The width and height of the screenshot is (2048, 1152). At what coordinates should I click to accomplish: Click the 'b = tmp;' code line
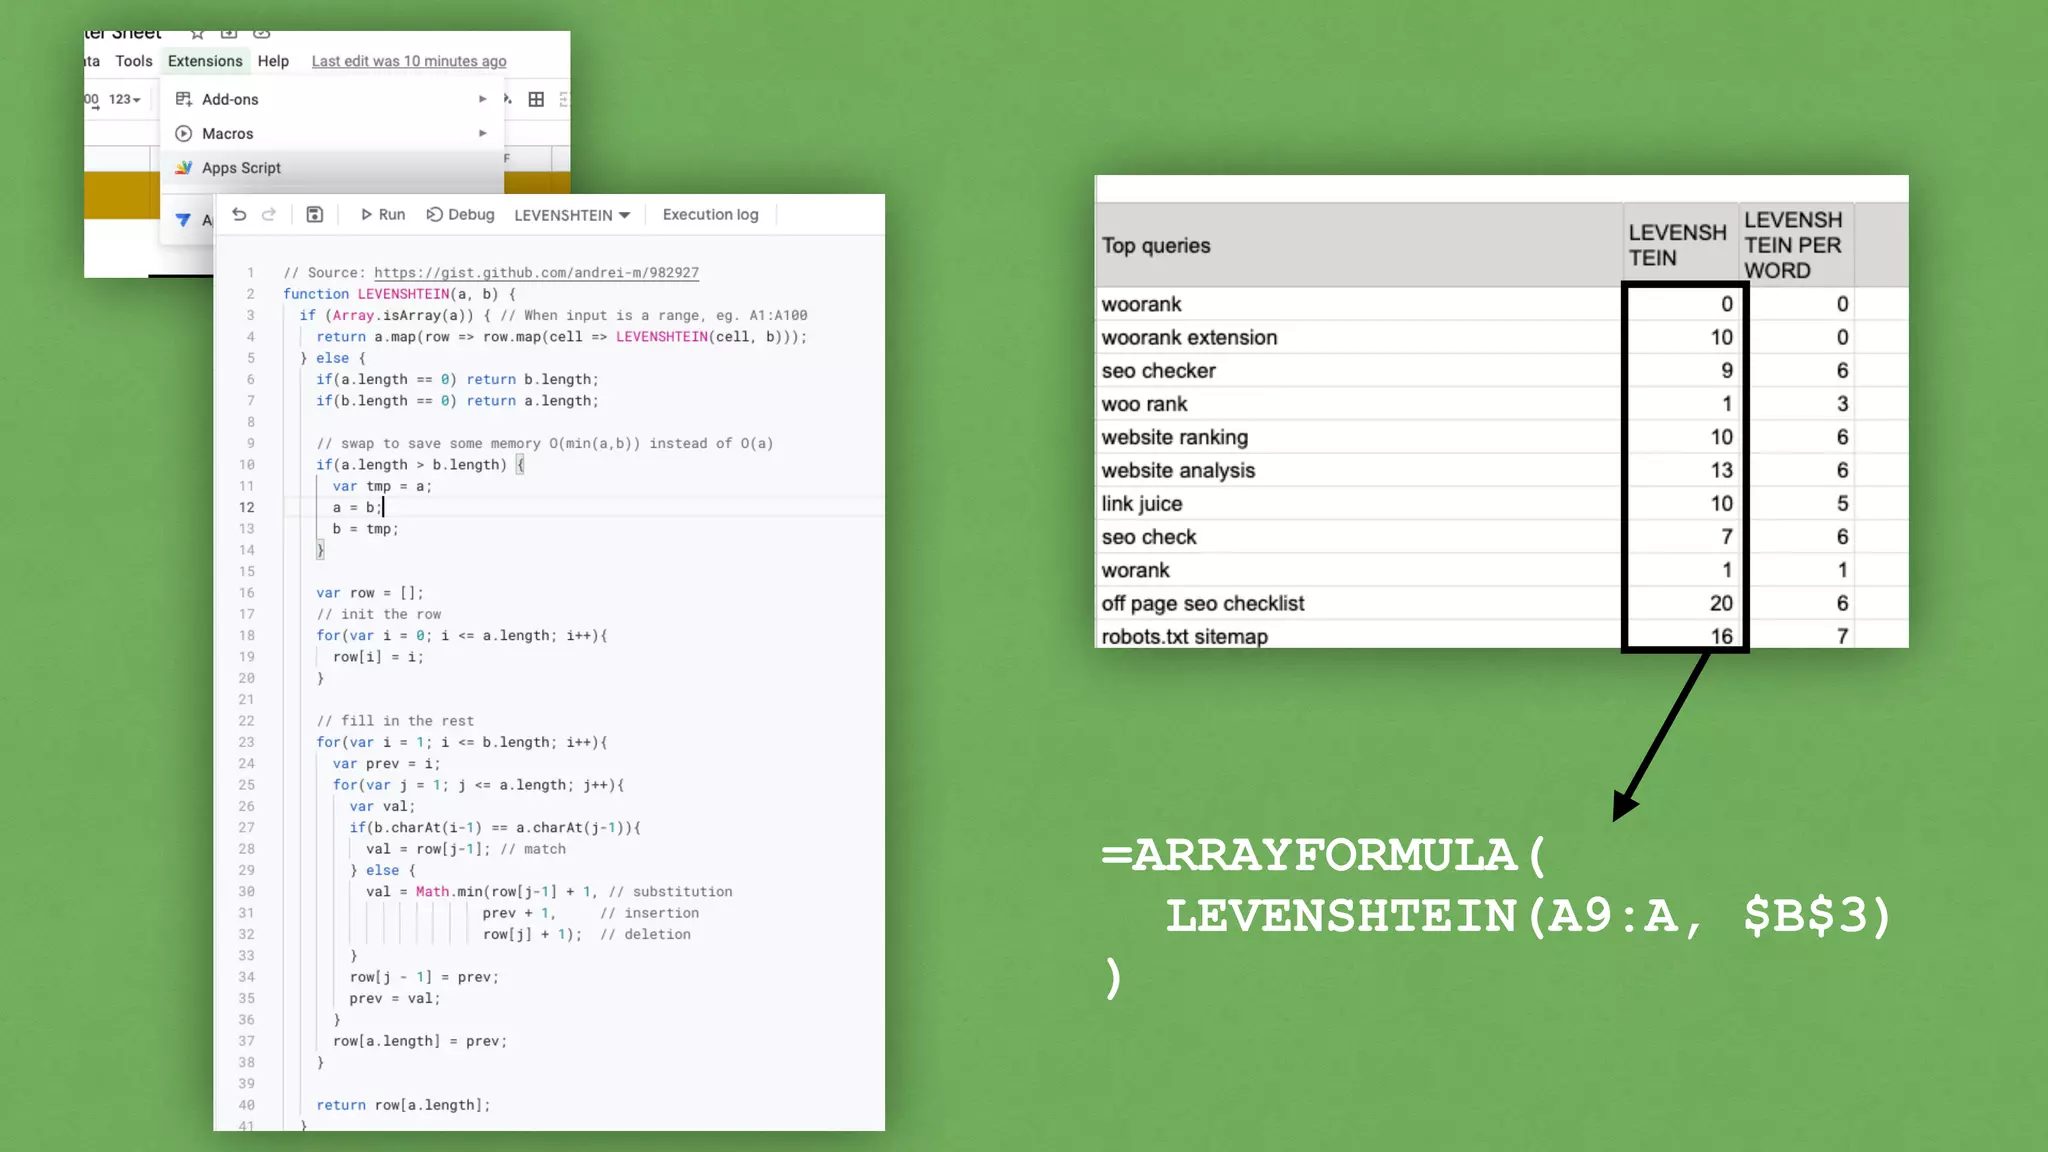click(x=365, y=529)
